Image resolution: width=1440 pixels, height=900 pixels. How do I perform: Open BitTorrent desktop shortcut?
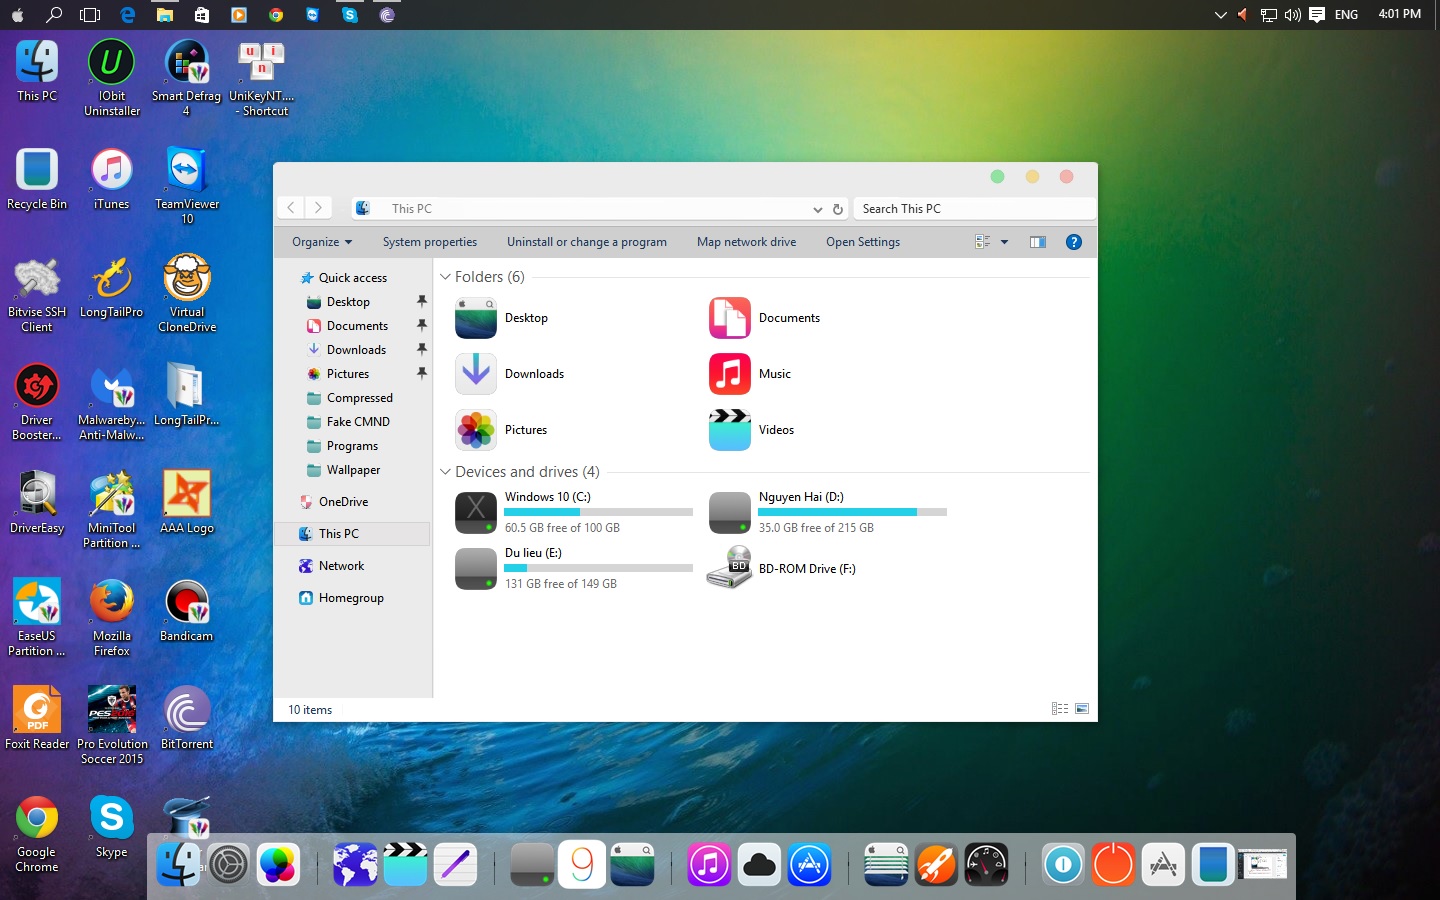(x=187, y=718)
